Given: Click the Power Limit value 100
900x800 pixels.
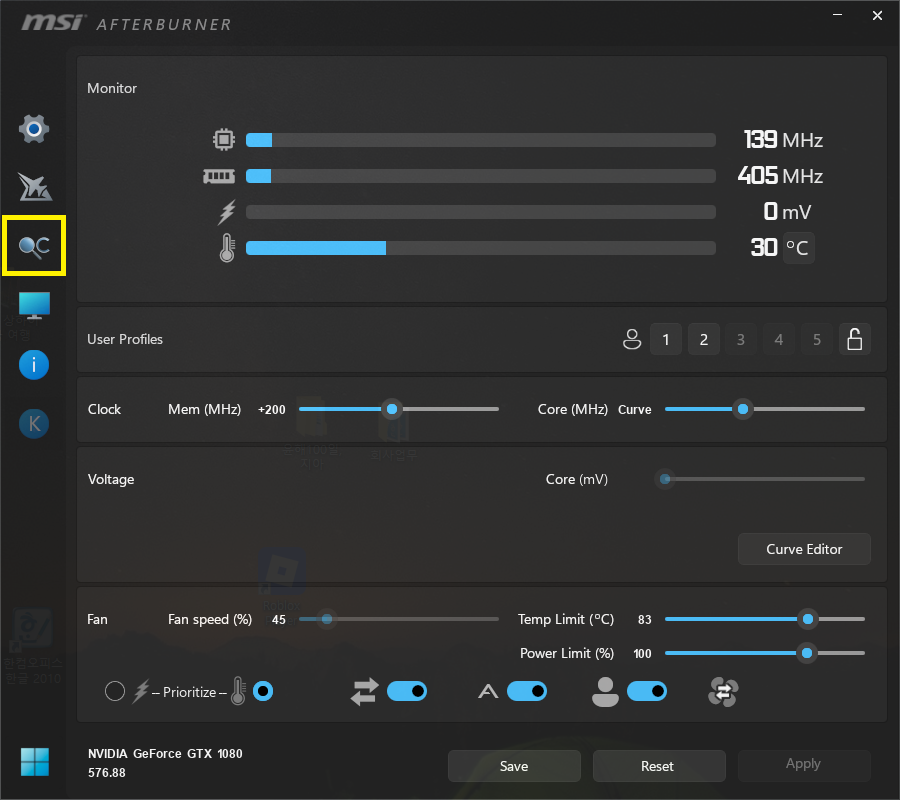Looking at the screenshot, I should coord(642,654).
